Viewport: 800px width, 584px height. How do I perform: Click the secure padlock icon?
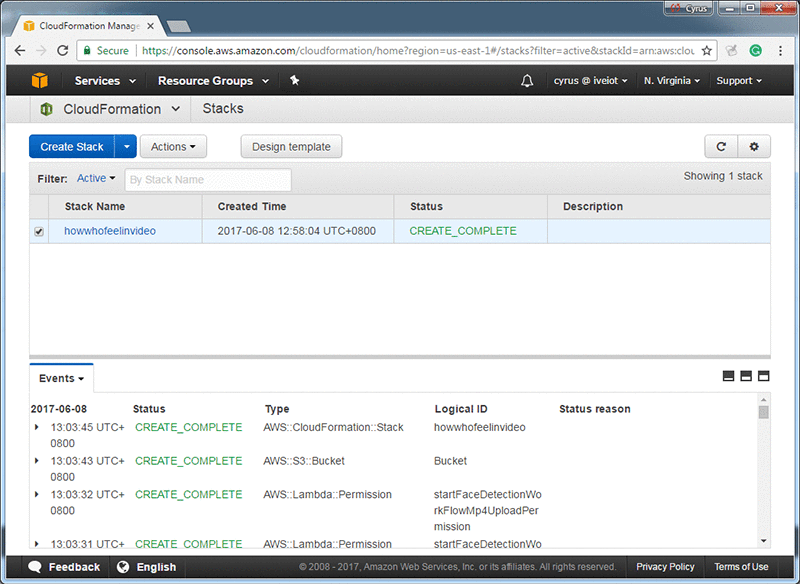pyautogui.click(x=87, y=50)
